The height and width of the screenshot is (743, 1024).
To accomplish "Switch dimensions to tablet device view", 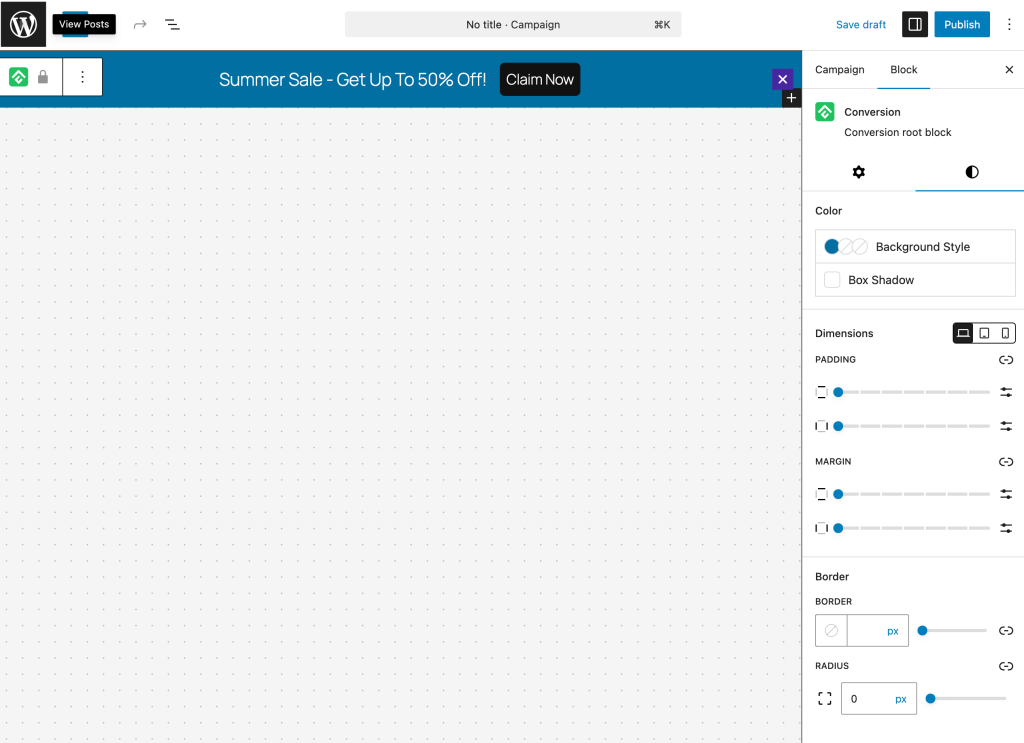I will point(984,333).
